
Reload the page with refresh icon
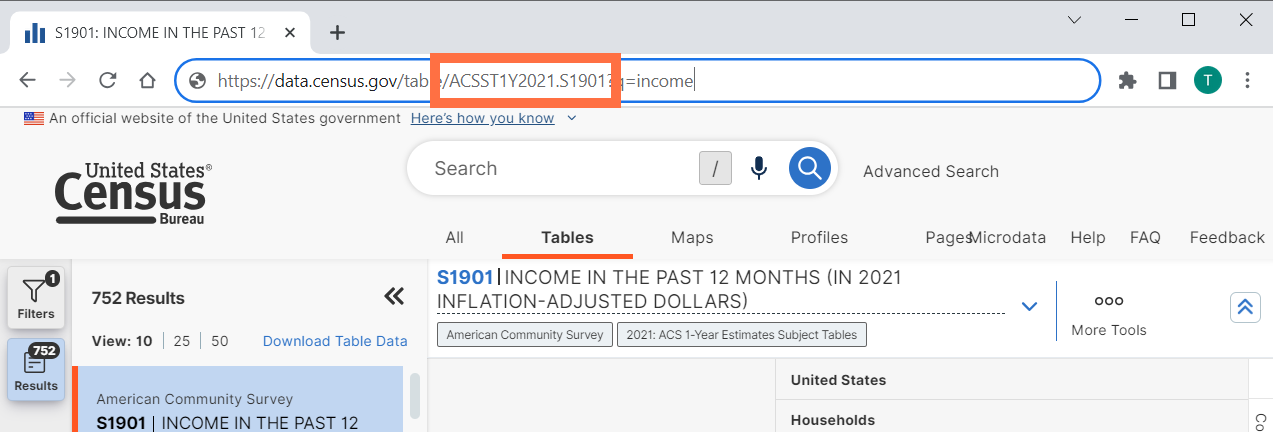pos(107,81)
